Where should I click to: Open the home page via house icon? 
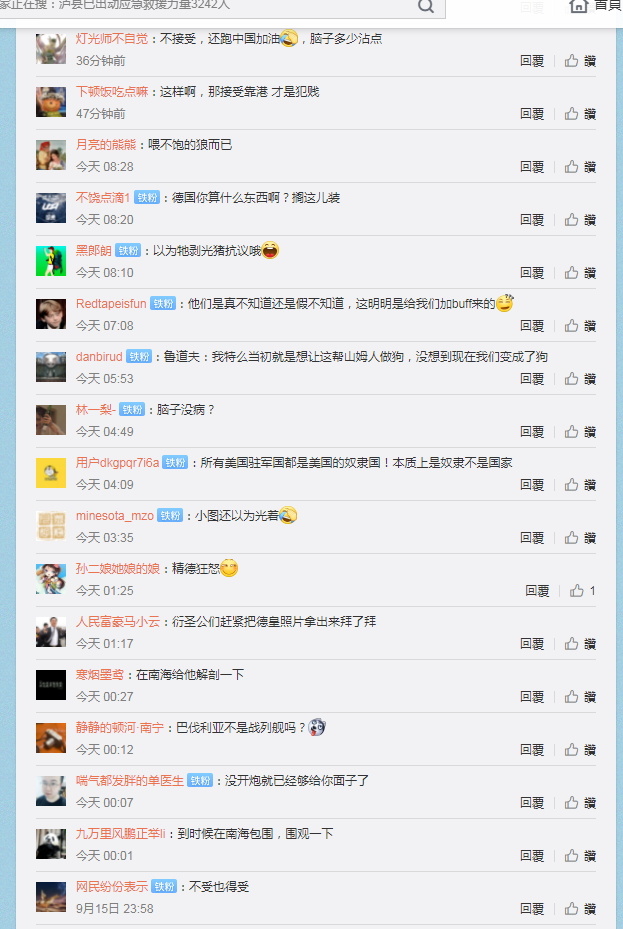pyautogui.click(x=579, y=6)
